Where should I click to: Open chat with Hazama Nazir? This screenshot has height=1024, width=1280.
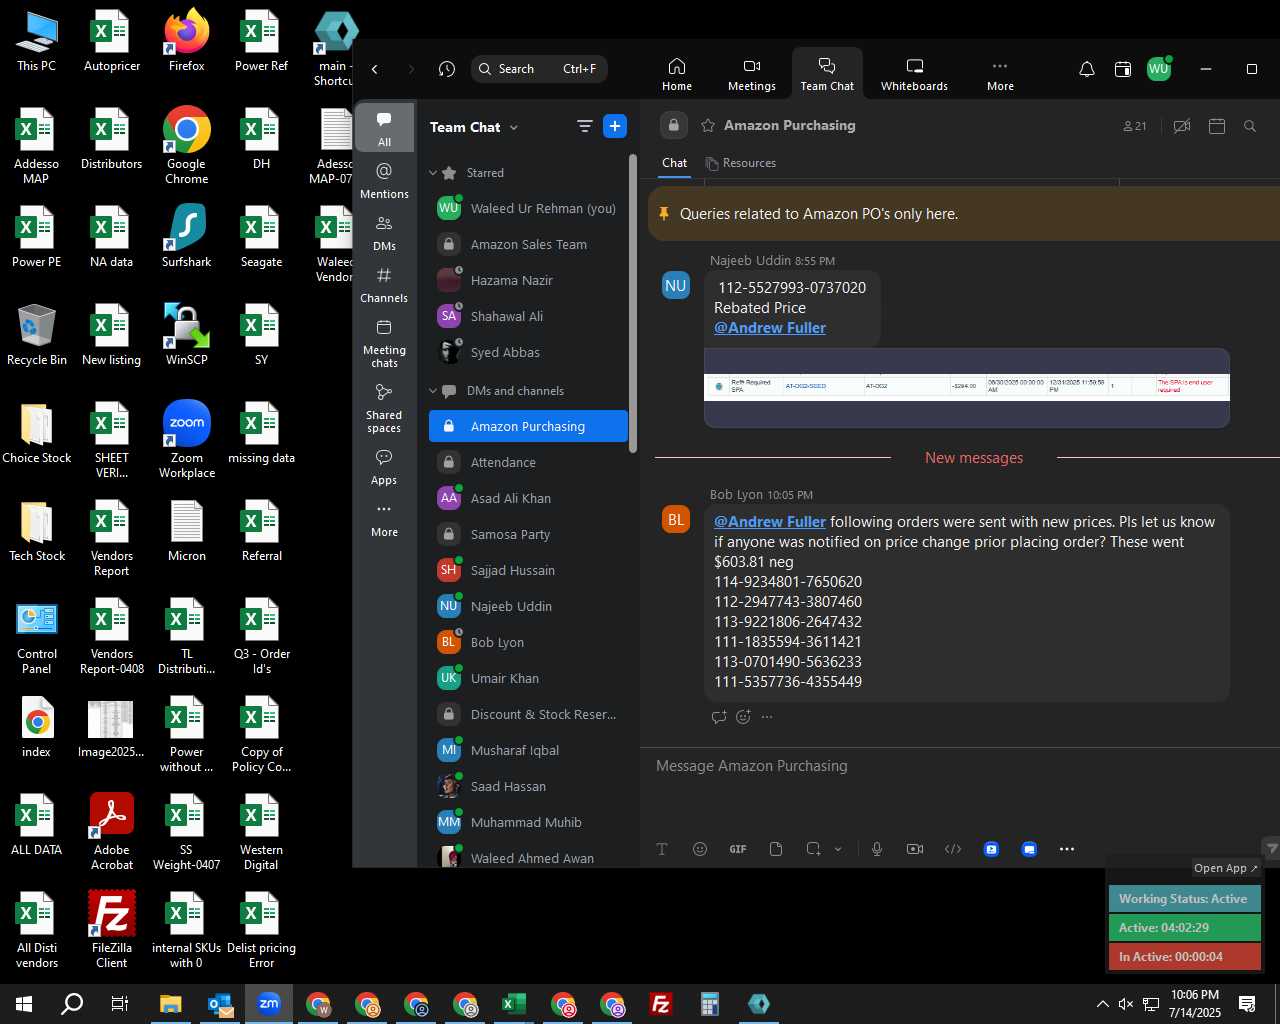(x=528, y=280)
